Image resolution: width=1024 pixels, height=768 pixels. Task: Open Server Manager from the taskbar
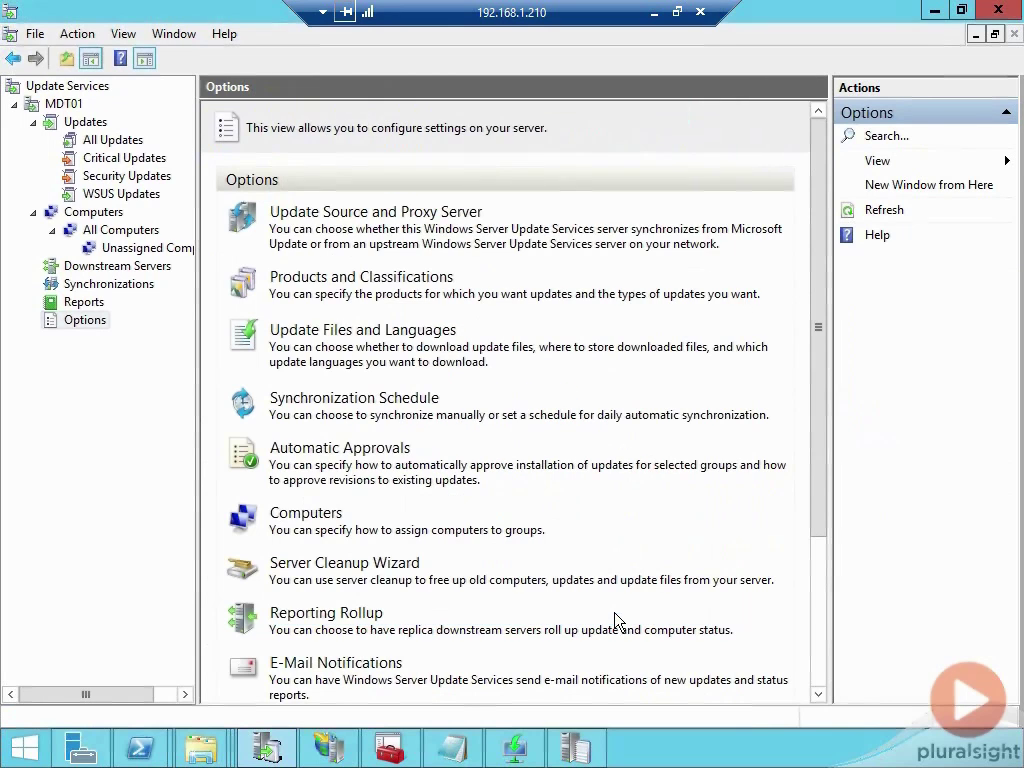pos(82,748)
